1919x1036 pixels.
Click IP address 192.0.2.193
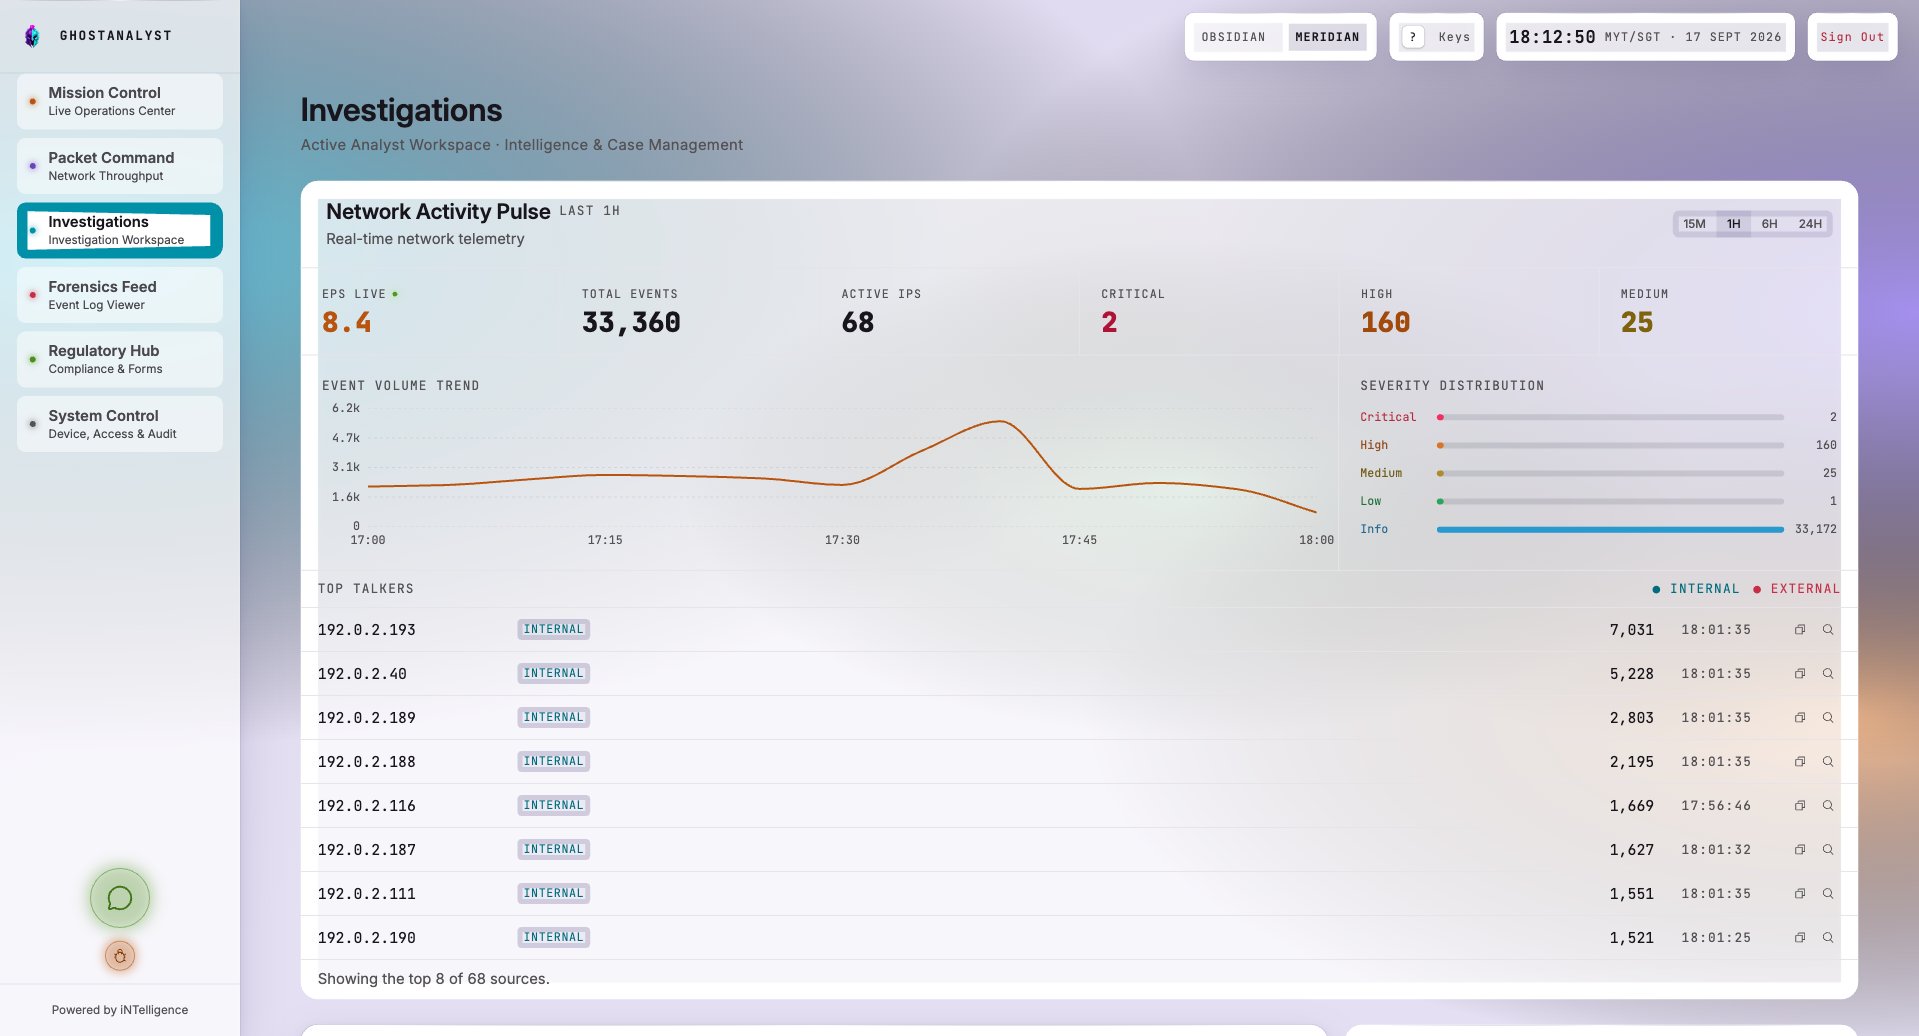pos(366,630)
